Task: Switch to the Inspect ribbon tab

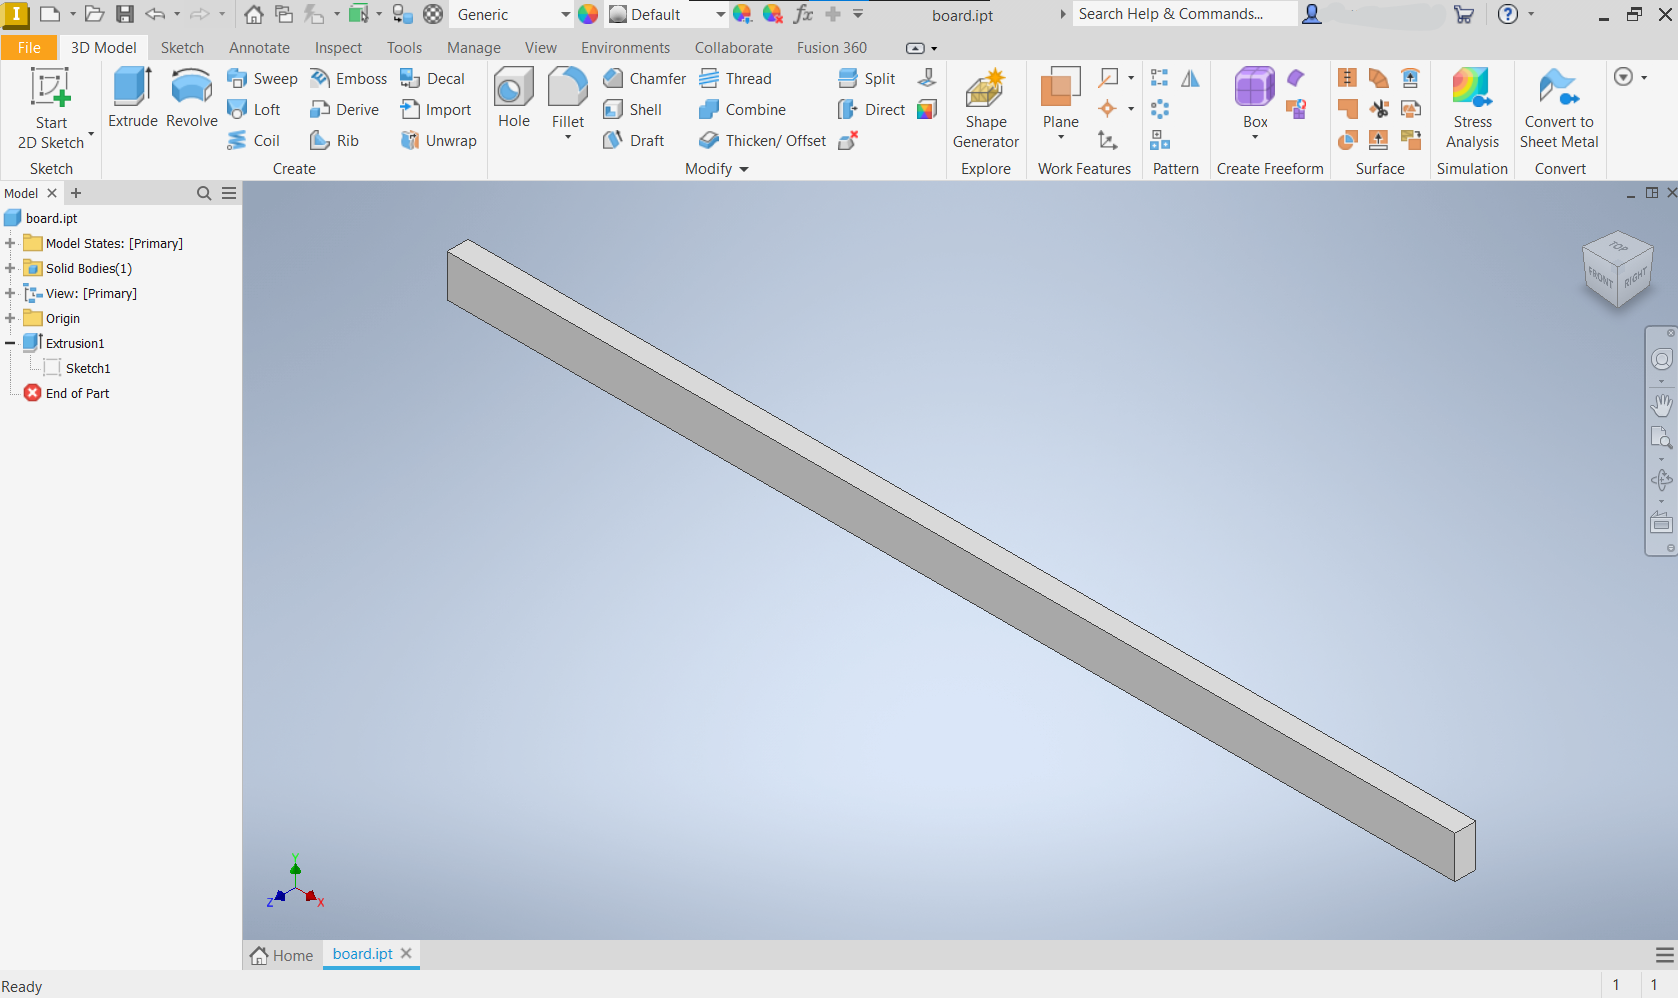Action: pos(338,47)
